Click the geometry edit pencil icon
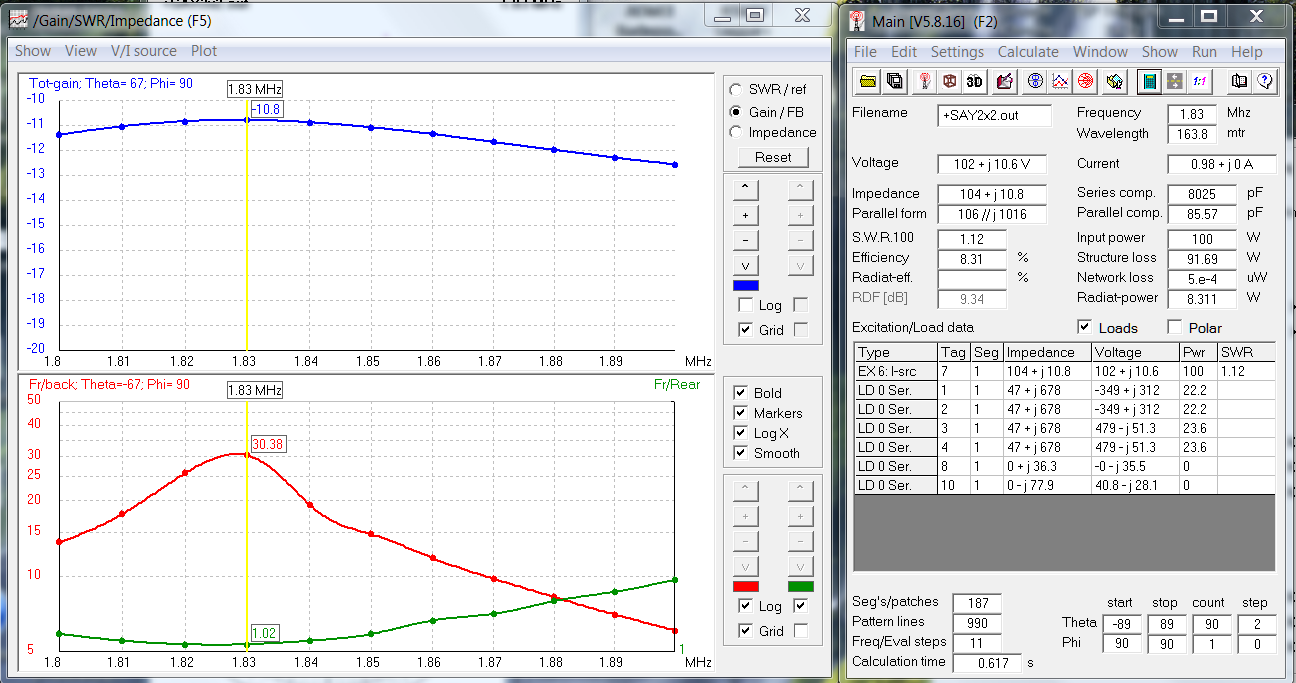 [1005, 81]
